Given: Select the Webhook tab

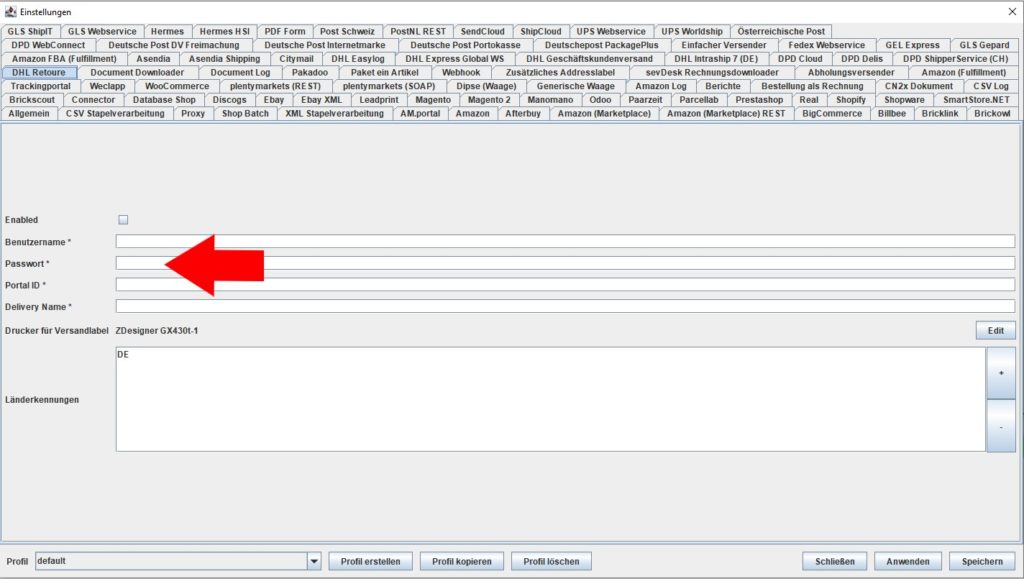Looking at the screenshot, I should [461, 72].
